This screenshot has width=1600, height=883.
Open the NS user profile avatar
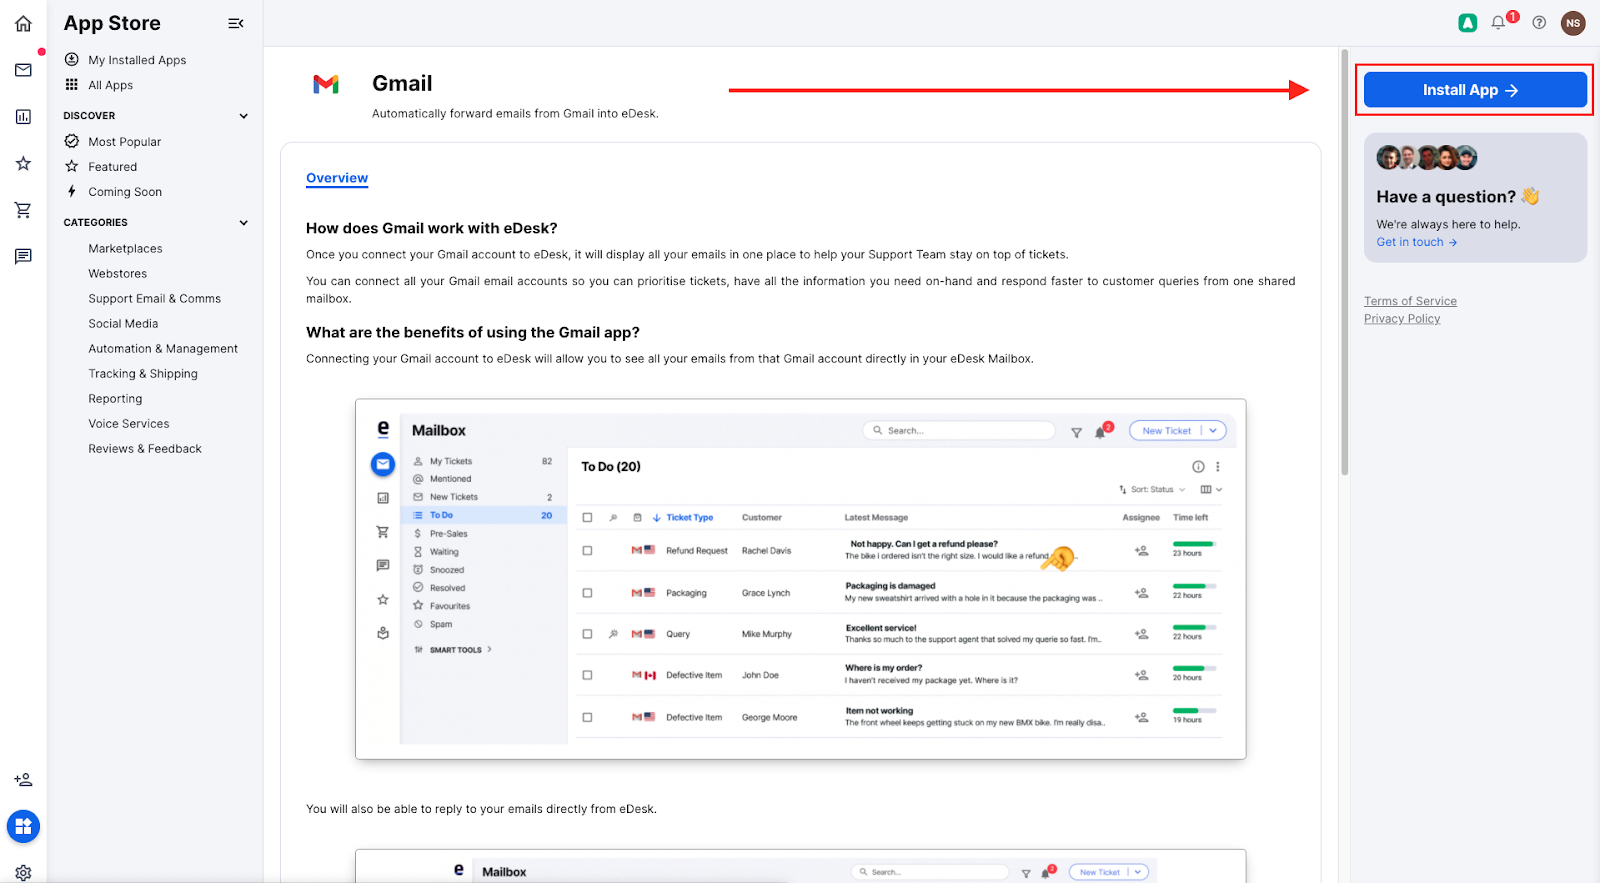[x=1573, y=22]
